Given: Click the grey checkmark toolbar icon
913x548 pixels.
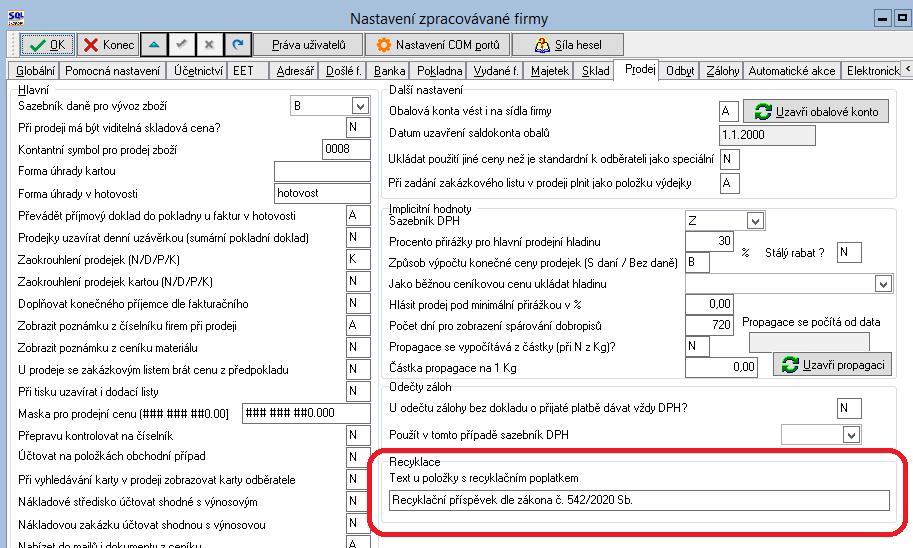Looking at the screenshot, I should [x=182, y=45].
